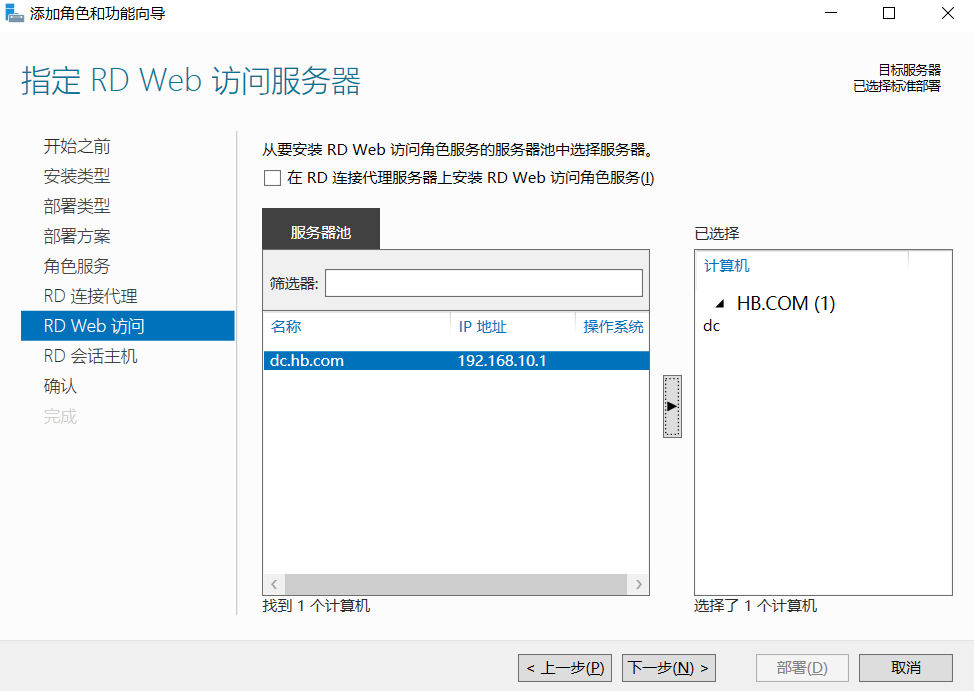The width and height of the screenshot is (974, 691).
Task: Select the dc.hb.com server row
Action: [456, 360]
